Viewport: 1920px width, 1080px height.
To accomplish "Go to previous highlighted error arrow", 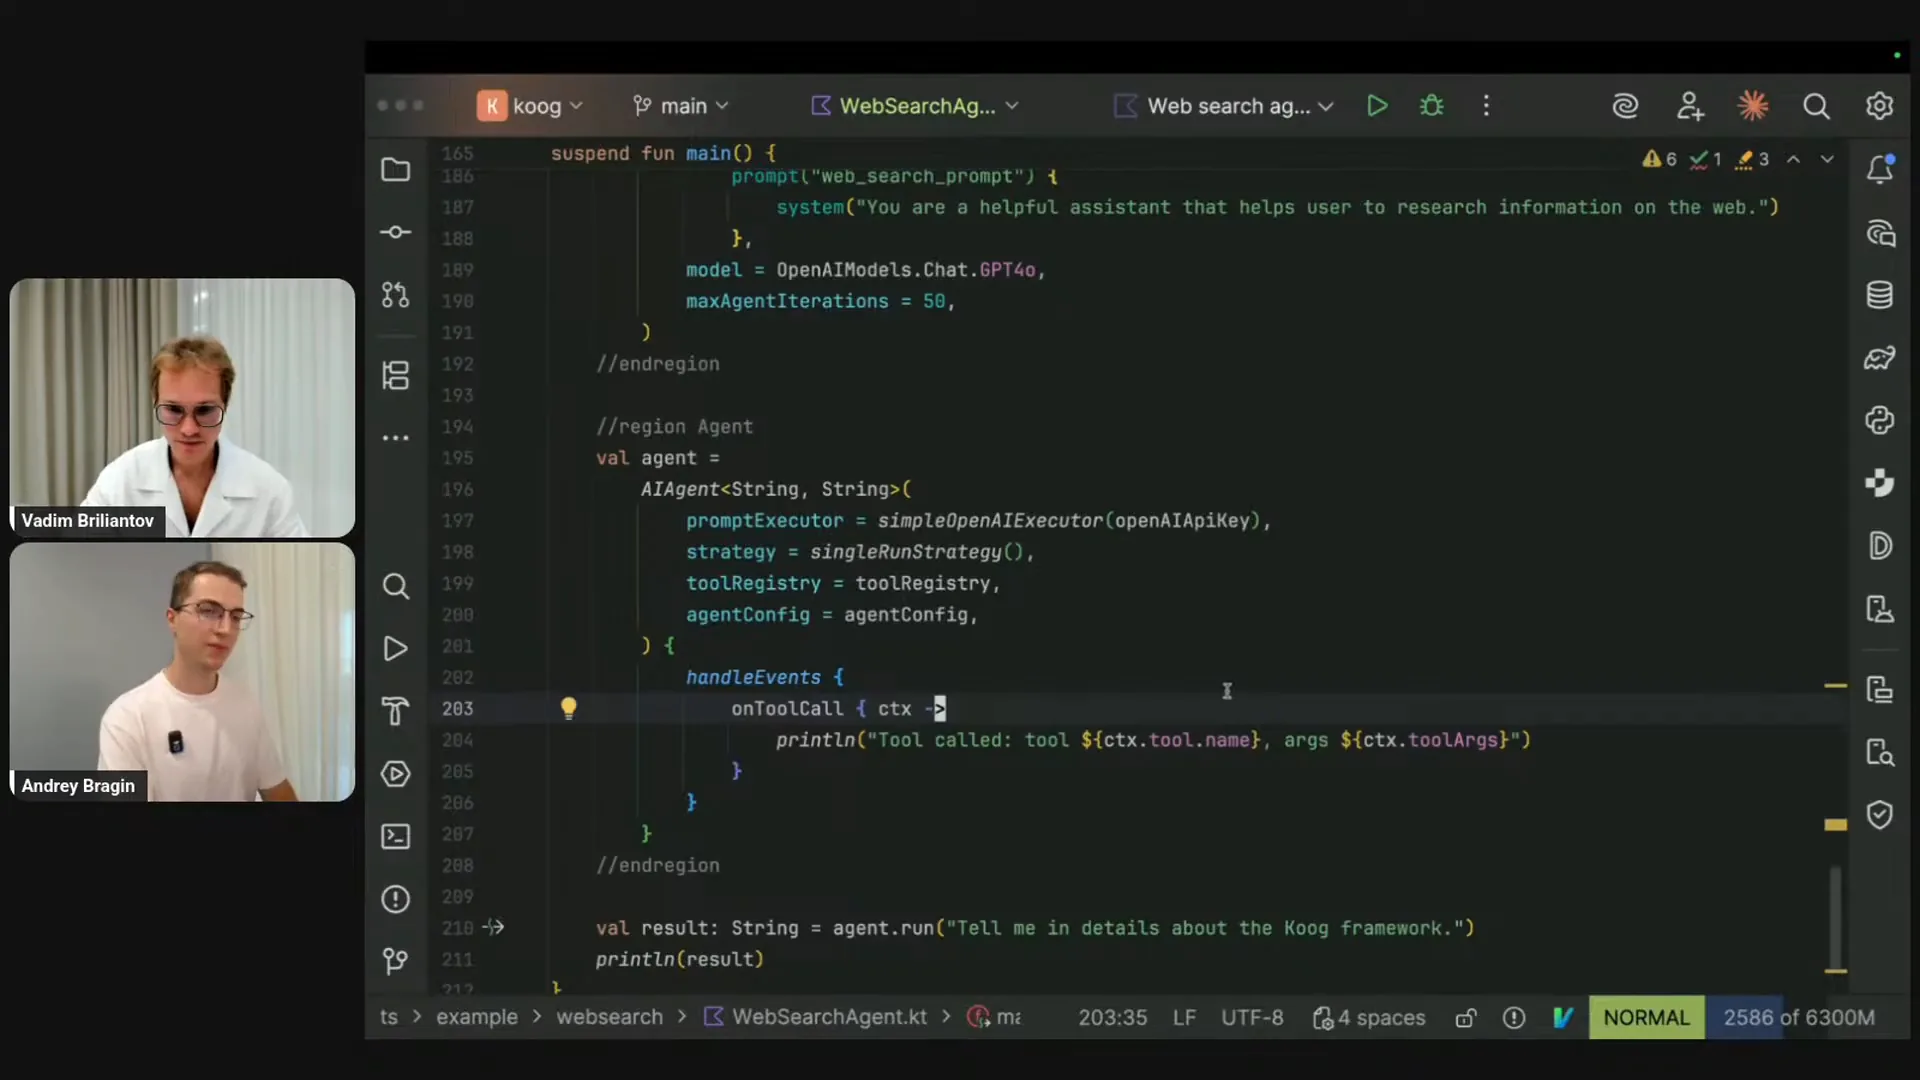I will click(x=1794, y=159).
